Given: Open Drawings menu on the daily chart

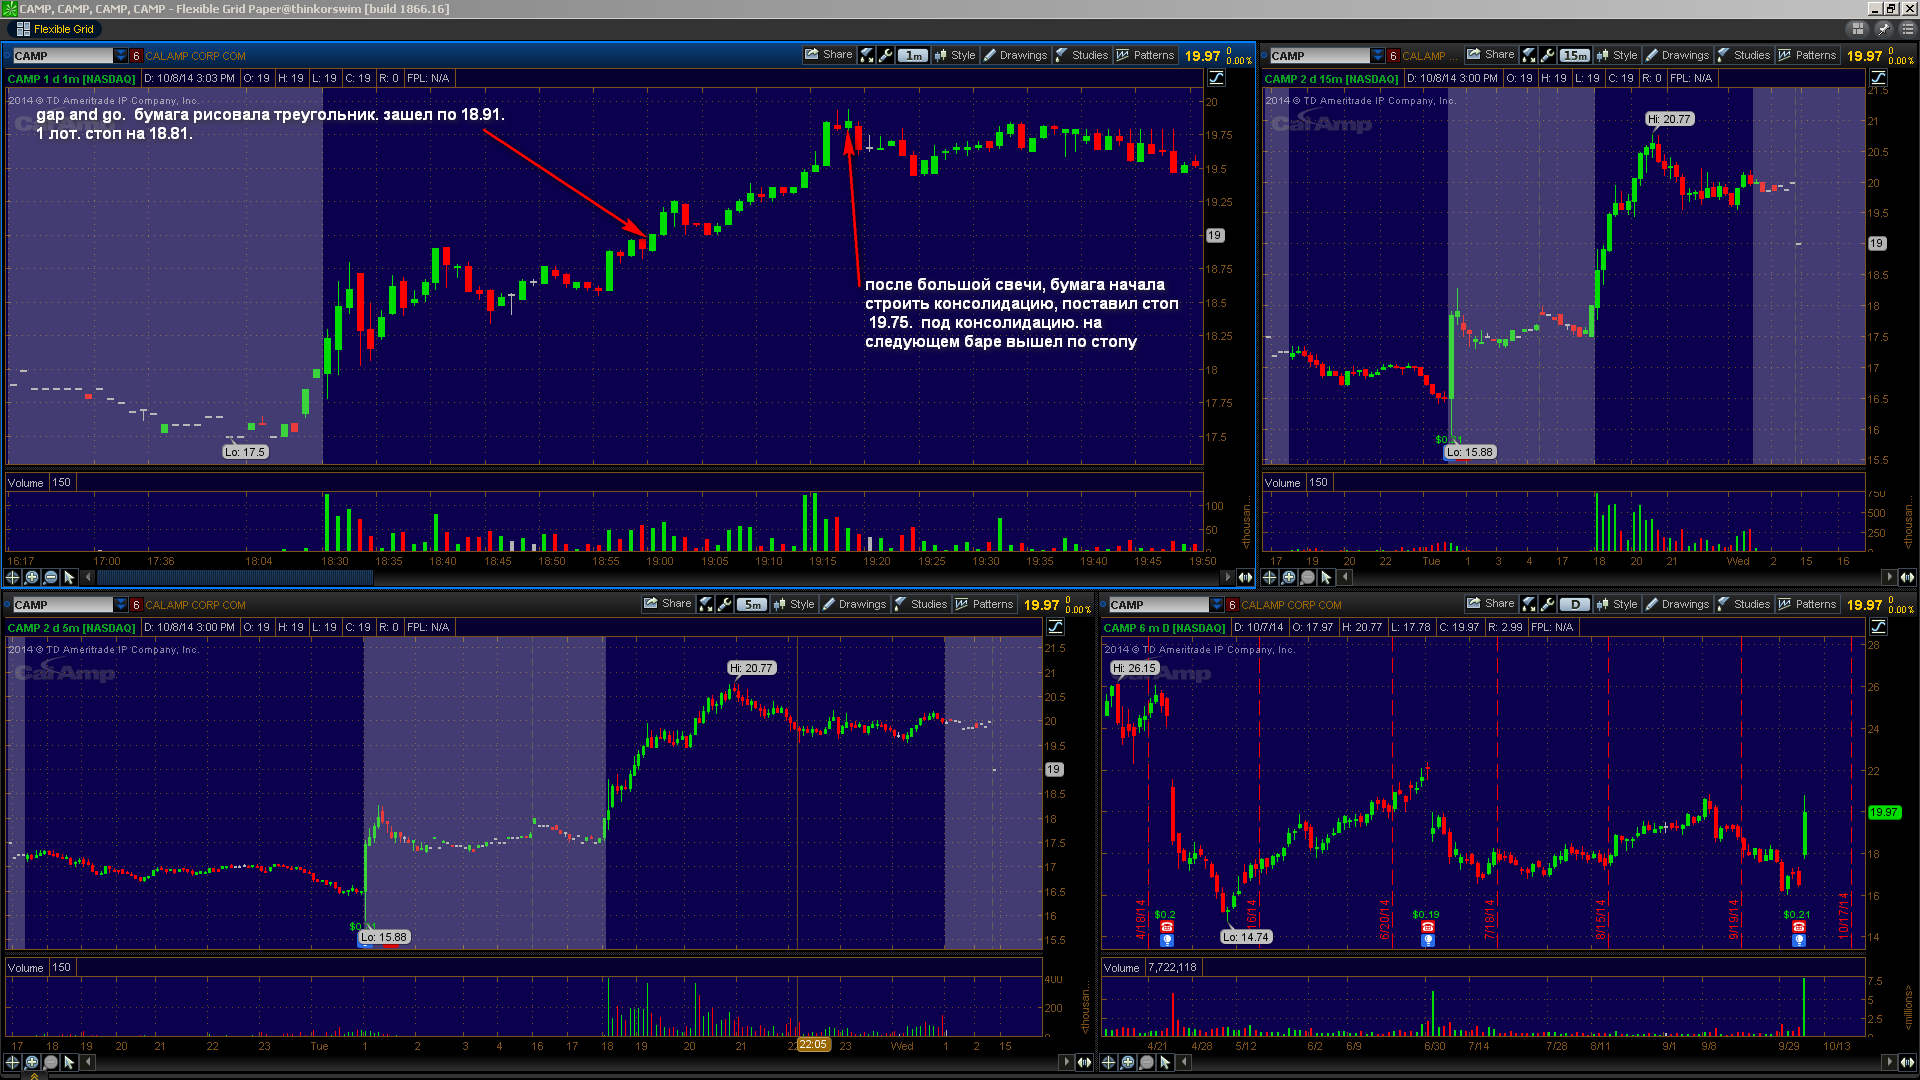Looking at the screenshot, I should (1677, 605).
